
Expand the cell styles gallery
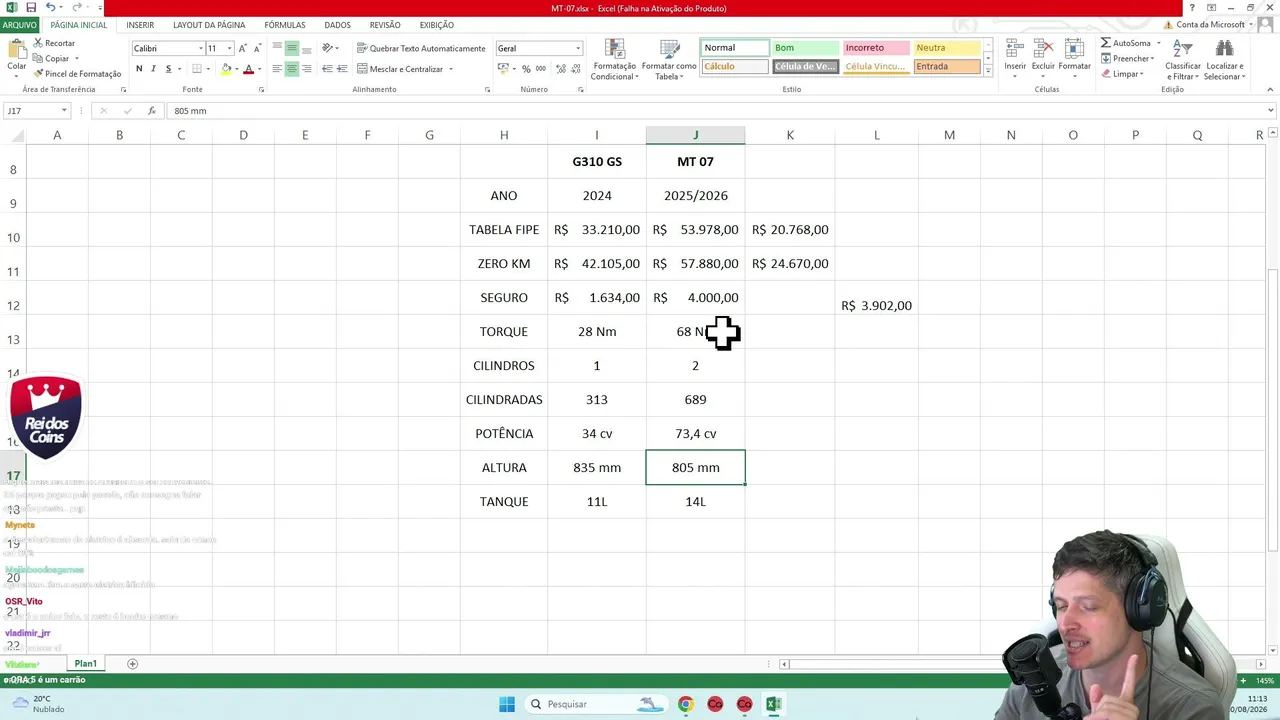coord(988,72)
